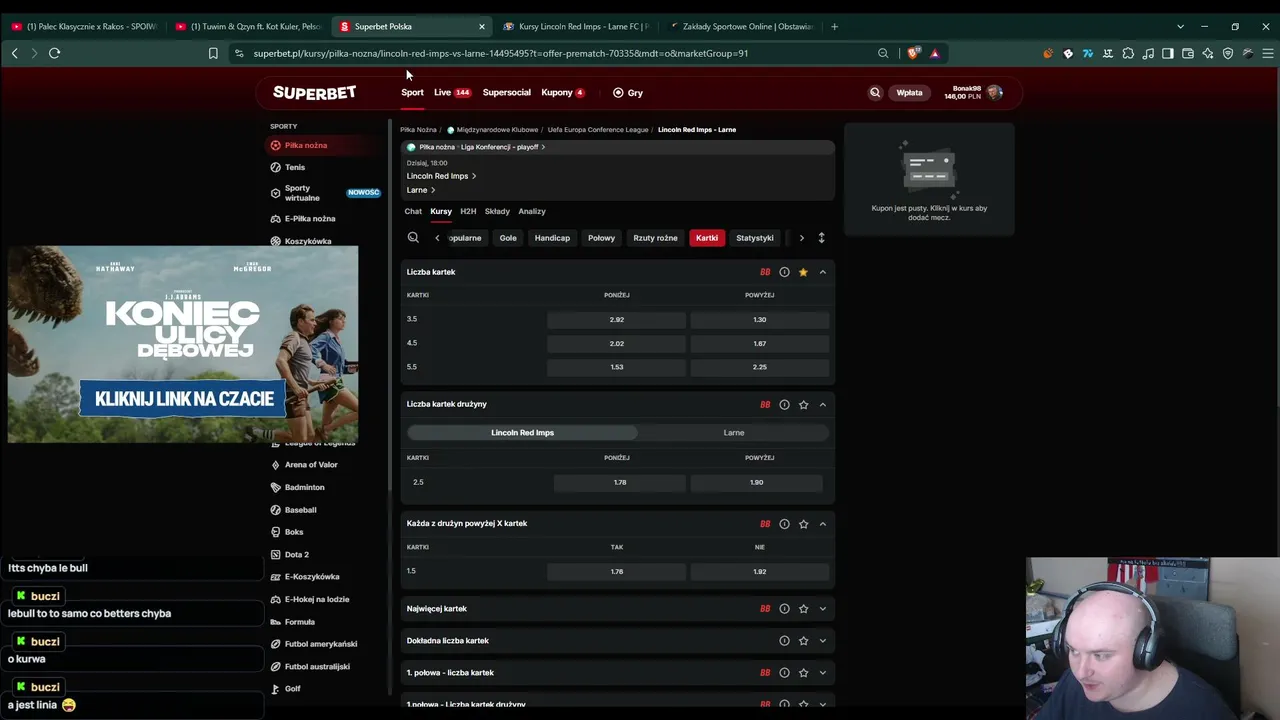The height and width of the screenshot is (720, 1280).
Task: Bet on Powyżej 5.5 kartek at 2.25
Action: (x=760, y=367)
